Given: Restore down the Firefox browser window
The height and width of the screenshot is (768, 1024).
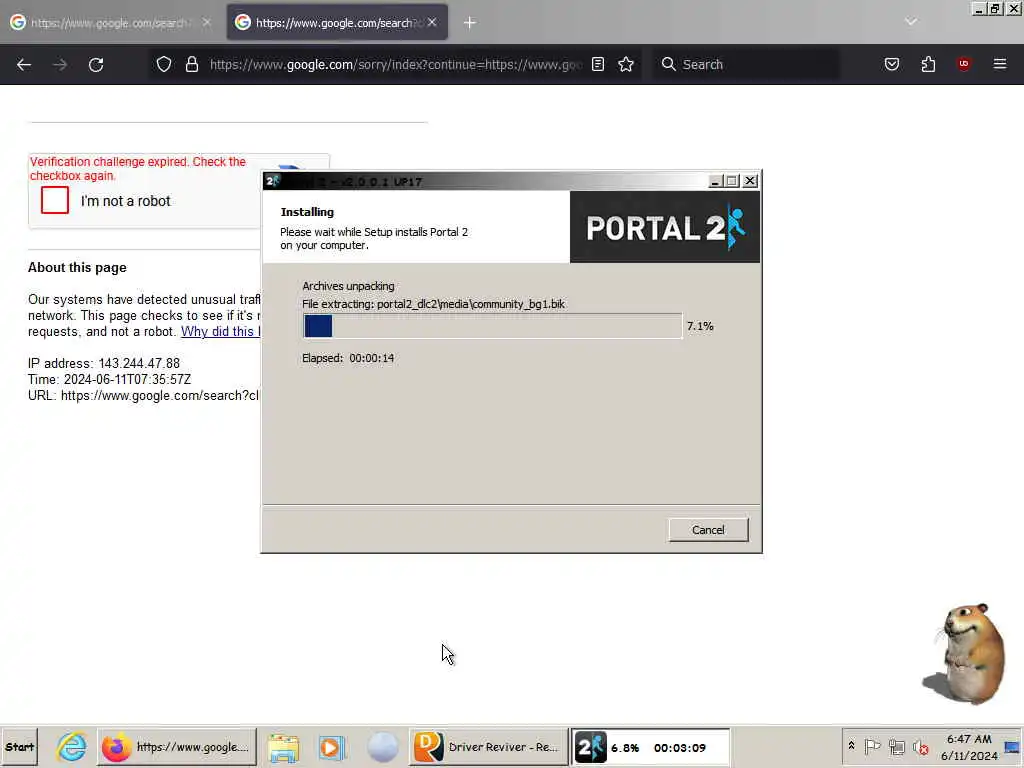Looking at the screenshot, I should 995,8.
